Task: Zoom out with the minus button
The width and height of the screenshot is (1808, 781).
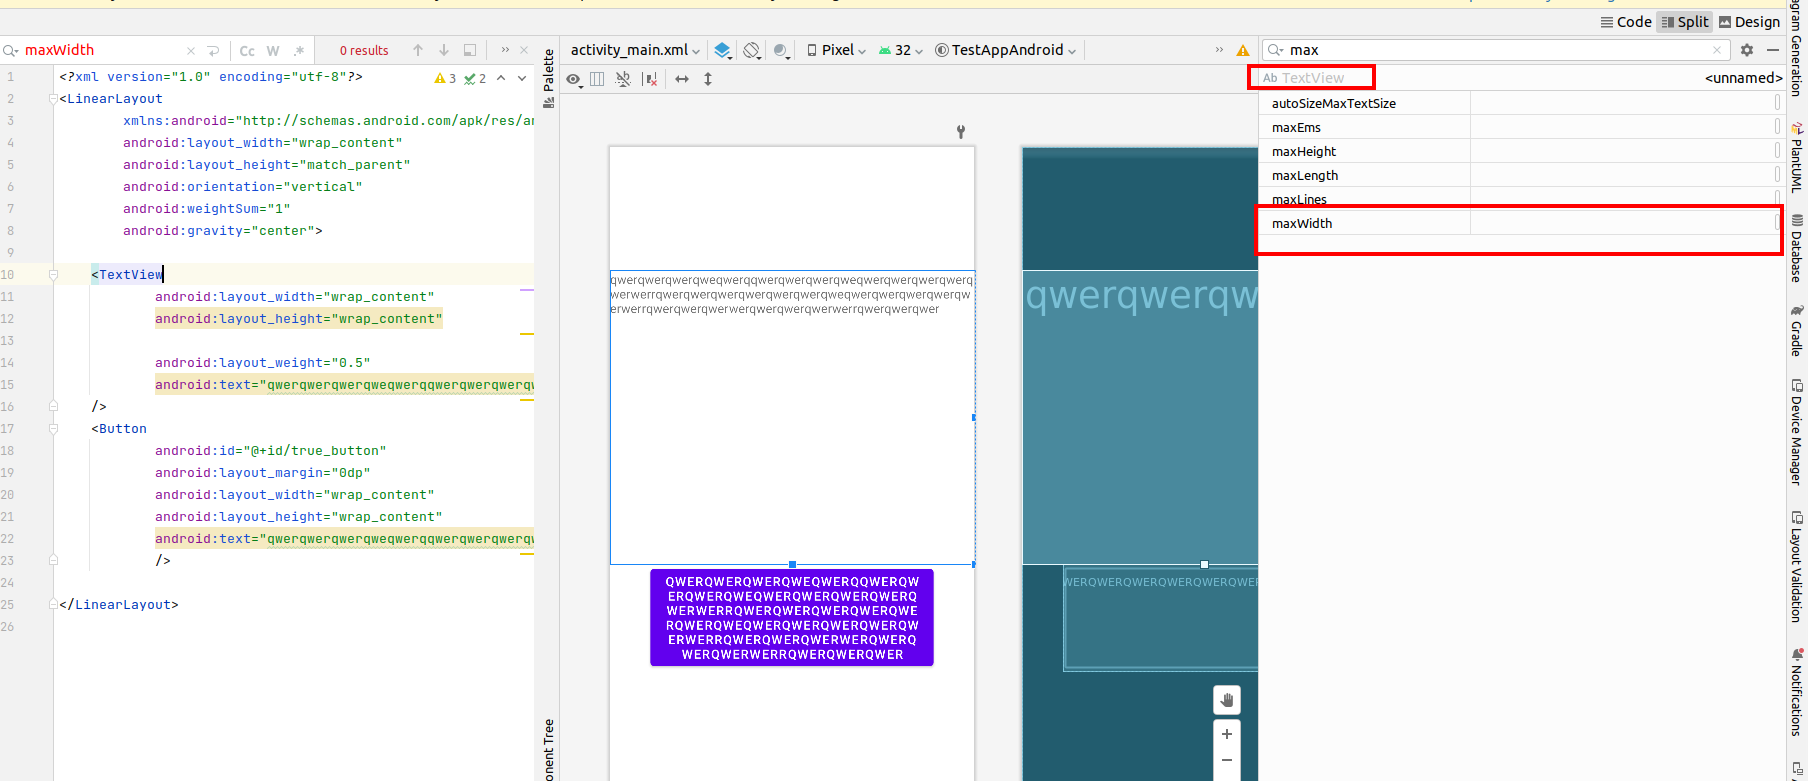Action: [x=1227, y=761]
